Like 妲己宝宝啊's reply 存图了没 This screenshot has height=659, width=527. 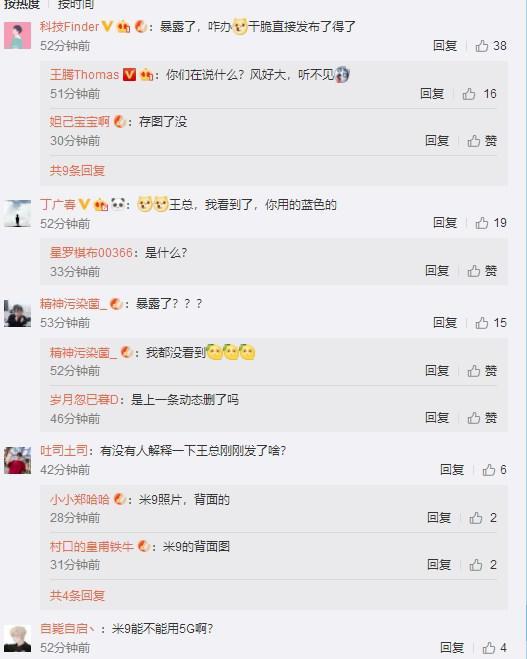482,141
